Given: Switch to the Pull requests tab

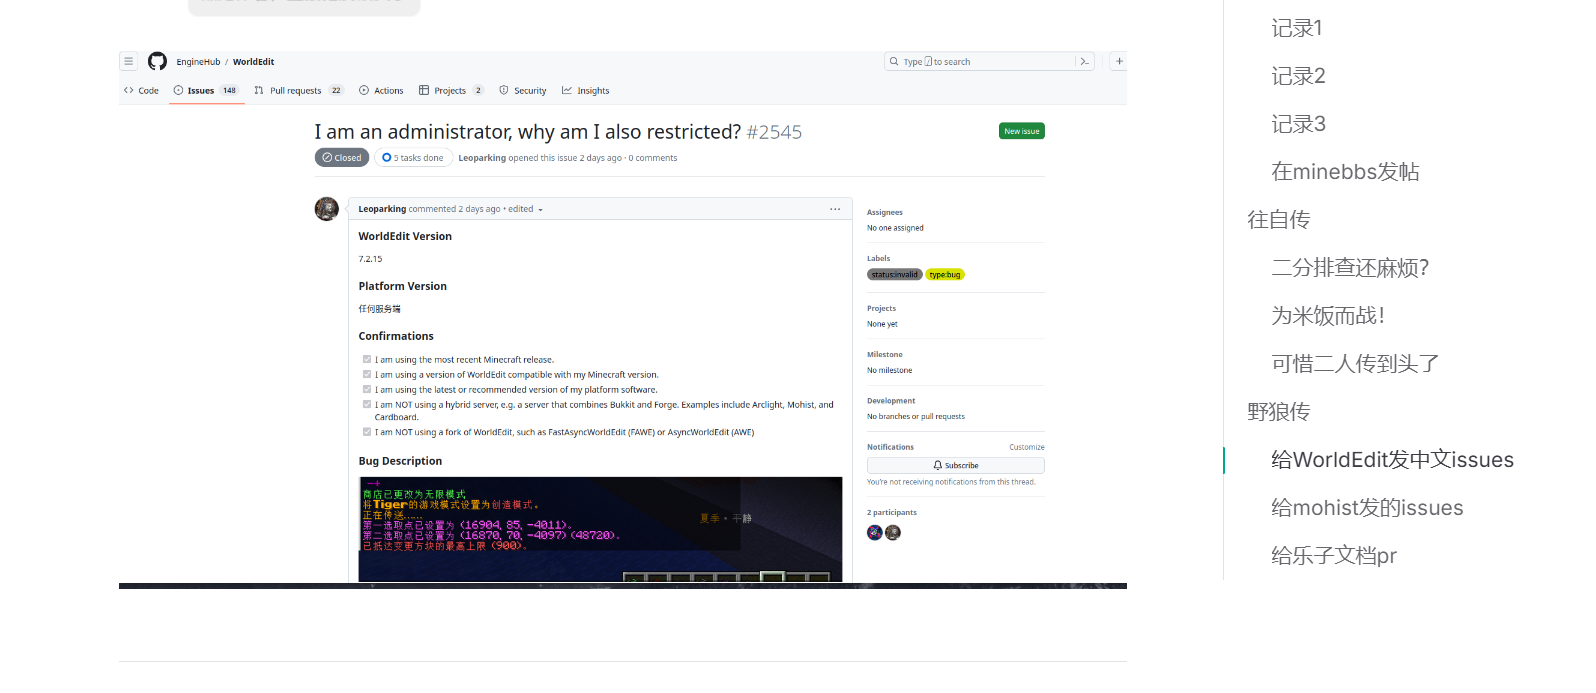Looking at the screenshot, I should pyautogui.click(x=295, y=91).
